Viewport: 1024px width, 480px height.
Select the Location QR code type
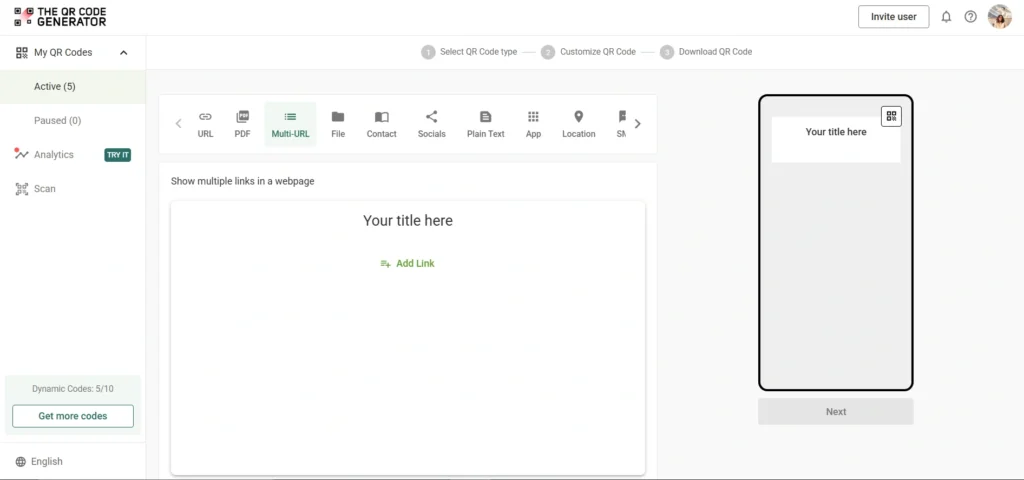coord(578,124)
